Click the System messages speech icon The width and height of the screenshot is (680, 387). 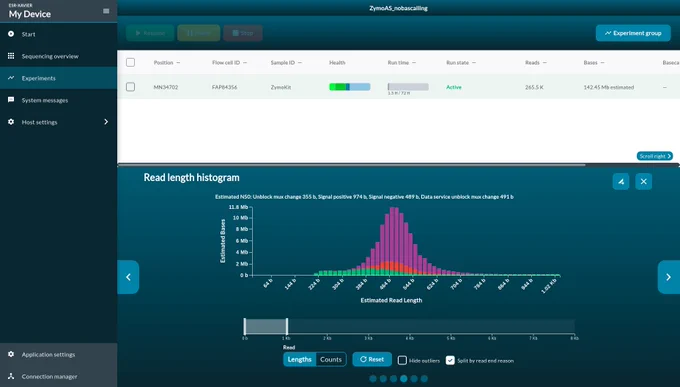click(x=11, y=100)
